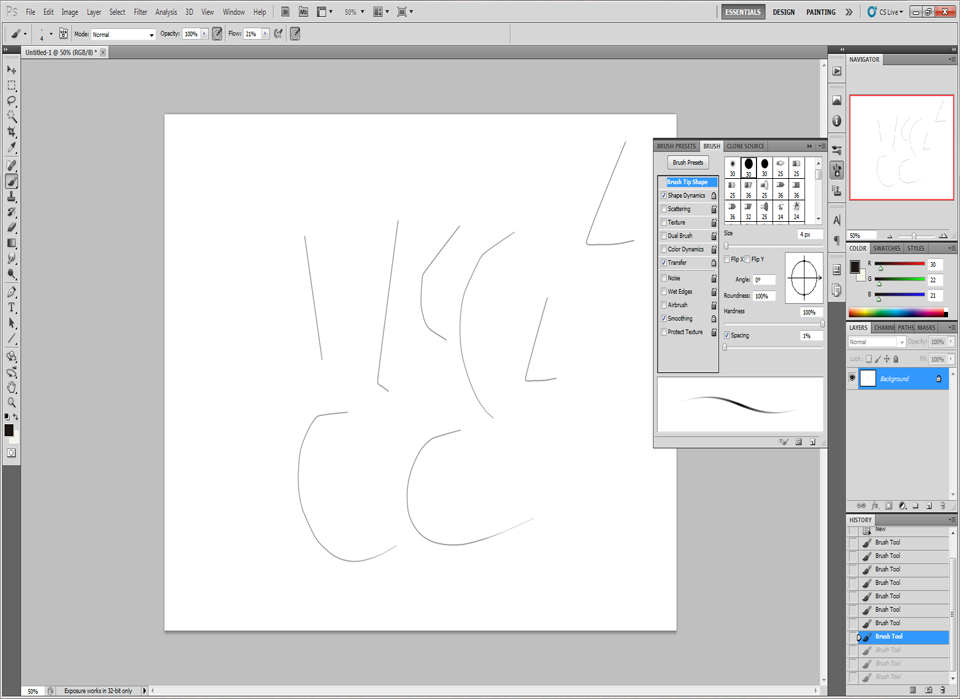Toggle airbrush mode icon beside Flow

278,34
